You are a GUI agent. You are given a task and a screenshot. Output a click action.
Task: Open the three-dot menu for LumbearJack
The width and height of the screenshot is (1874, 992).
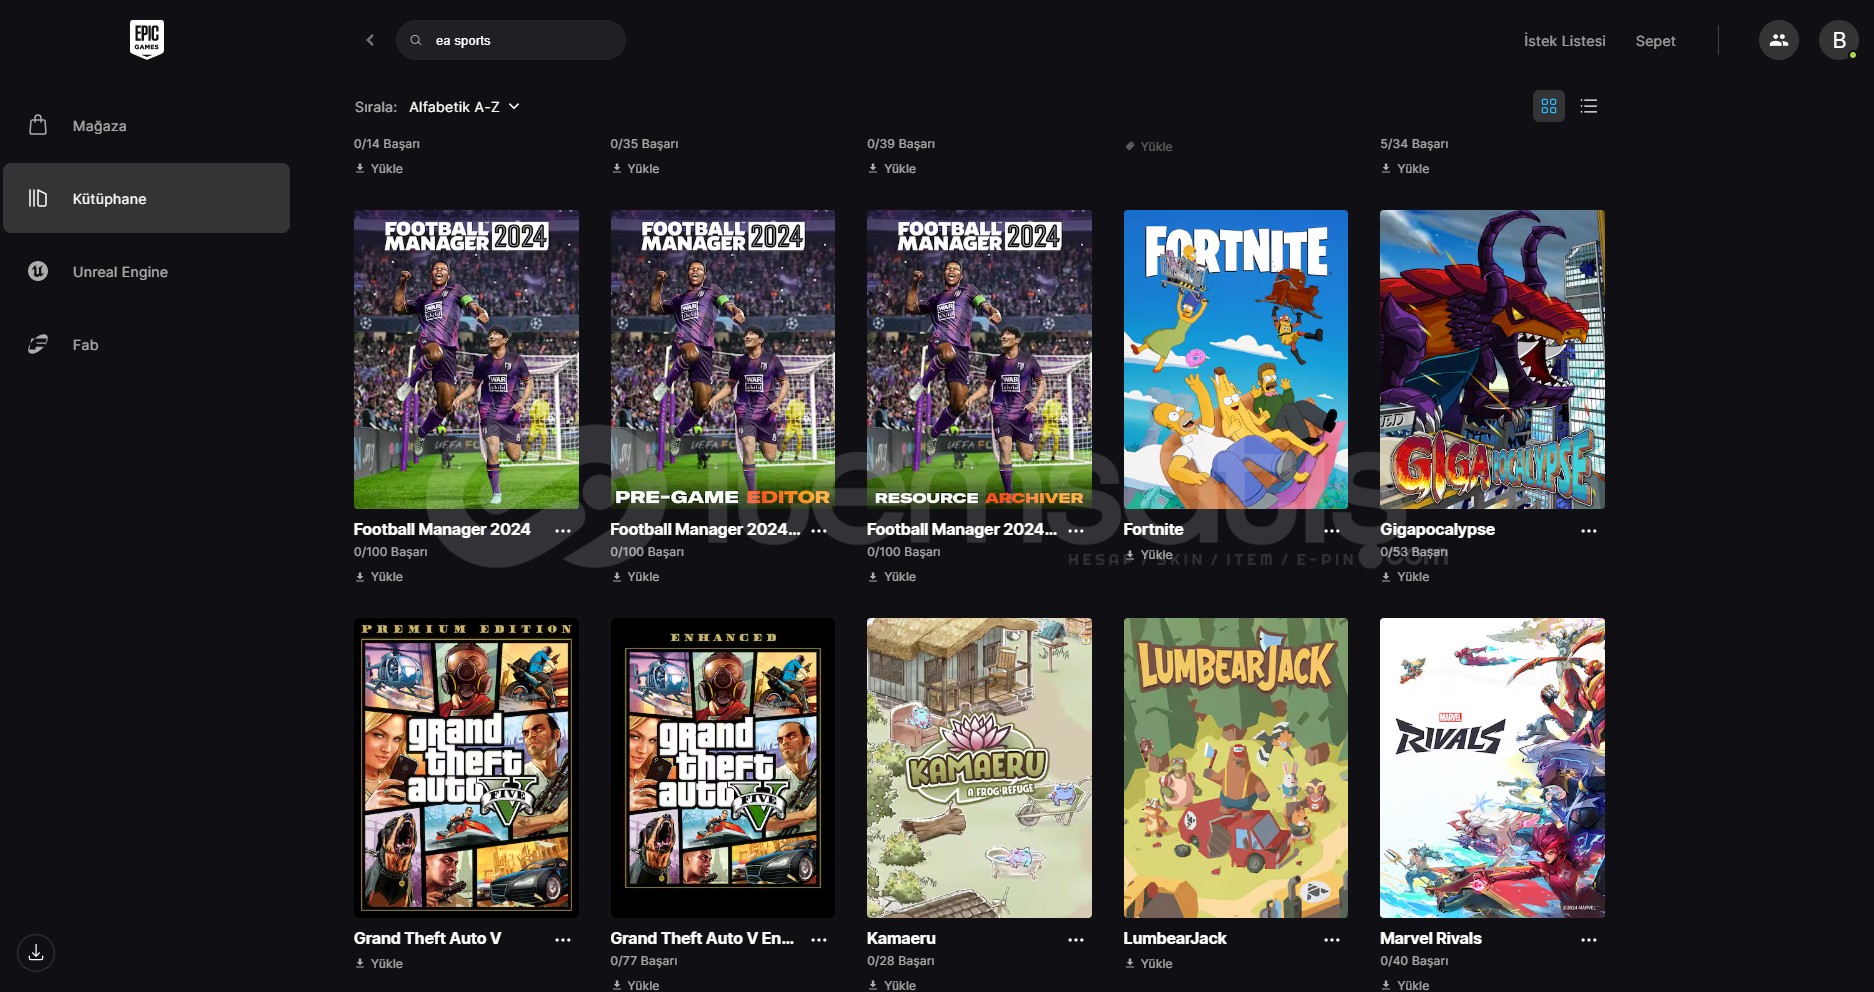point(1332,940)
